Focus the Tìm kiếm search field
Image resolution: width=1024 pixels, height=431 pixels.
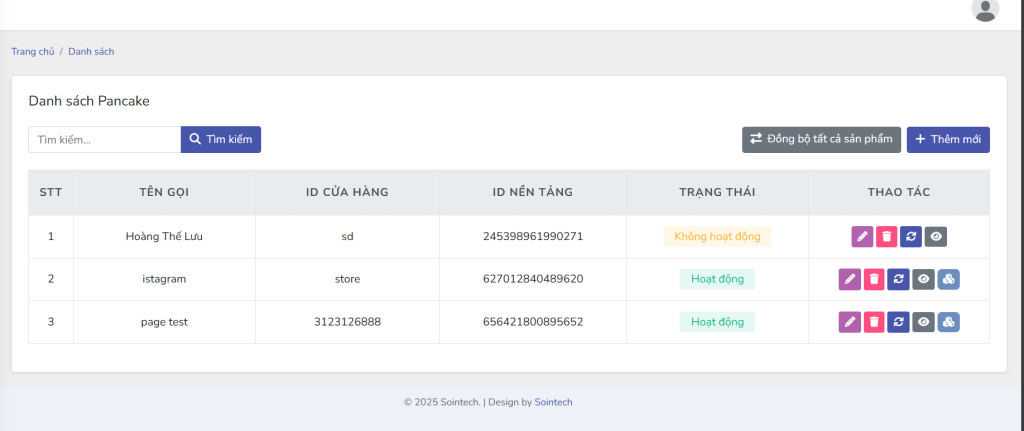point(104,140)
